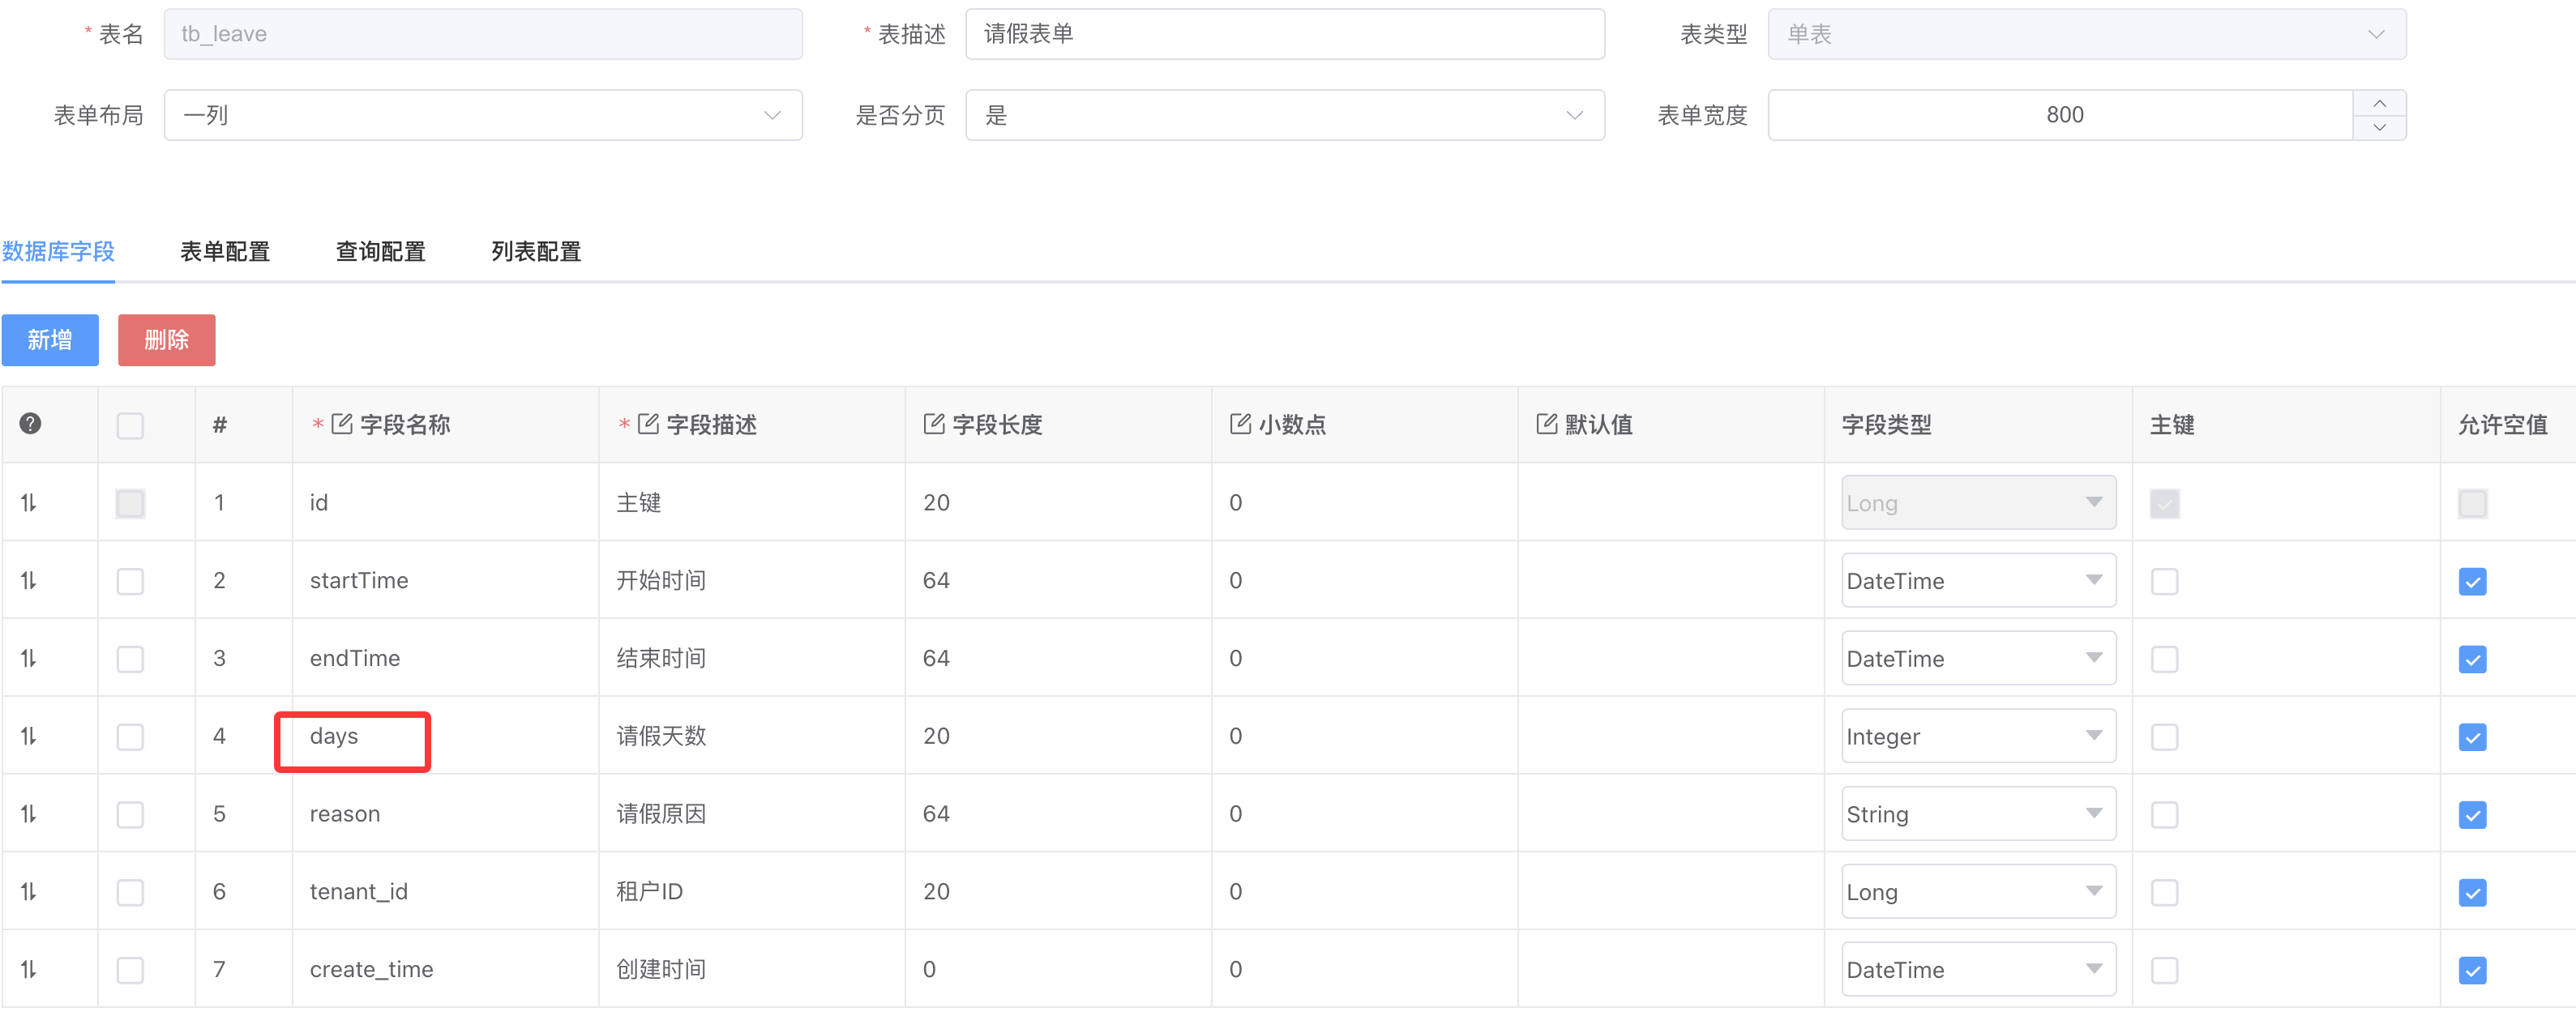Increase 表单宽度 using the up arrow
This screenshot has width=2576, height=1016.
2379,103
